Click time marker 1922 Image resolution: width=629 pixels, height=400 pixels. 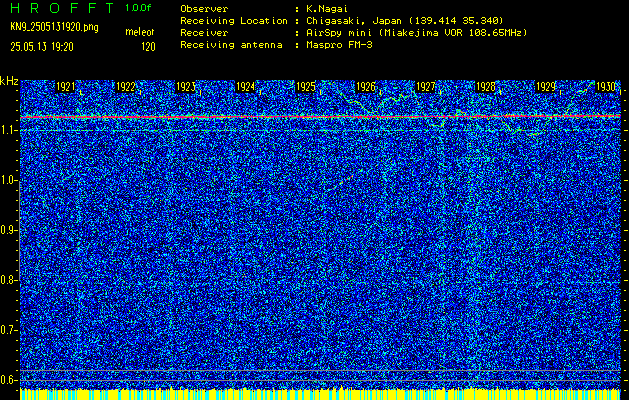[x=126, y=87]
